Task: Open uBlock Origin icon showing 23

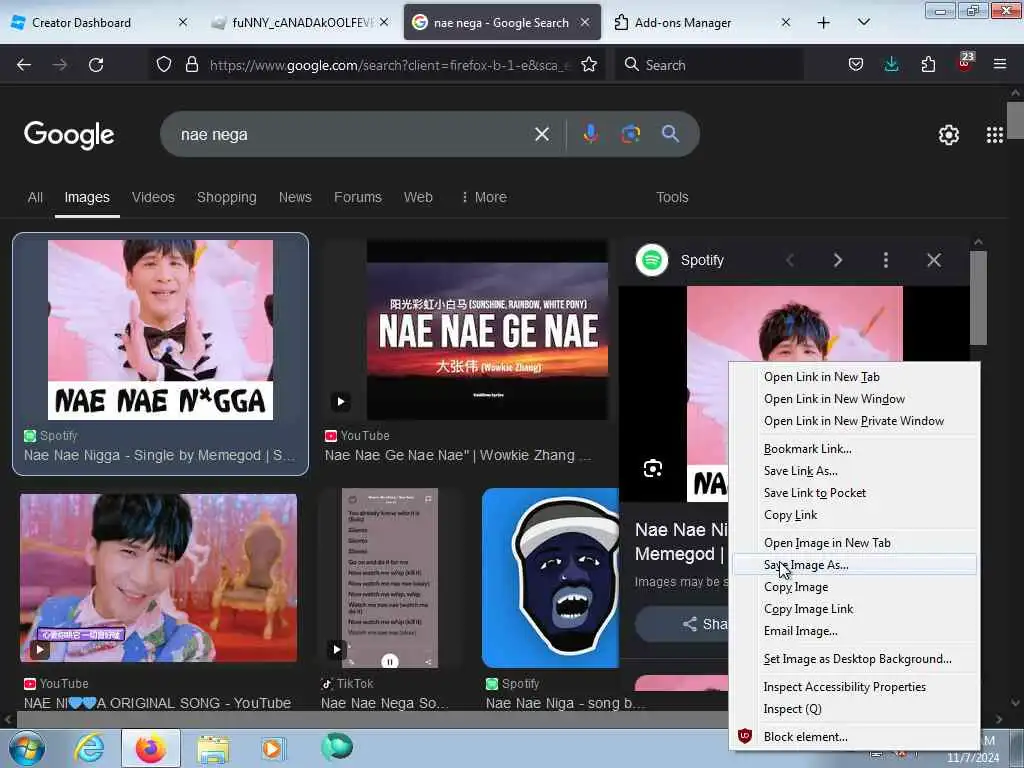Action: pos(965,63)
